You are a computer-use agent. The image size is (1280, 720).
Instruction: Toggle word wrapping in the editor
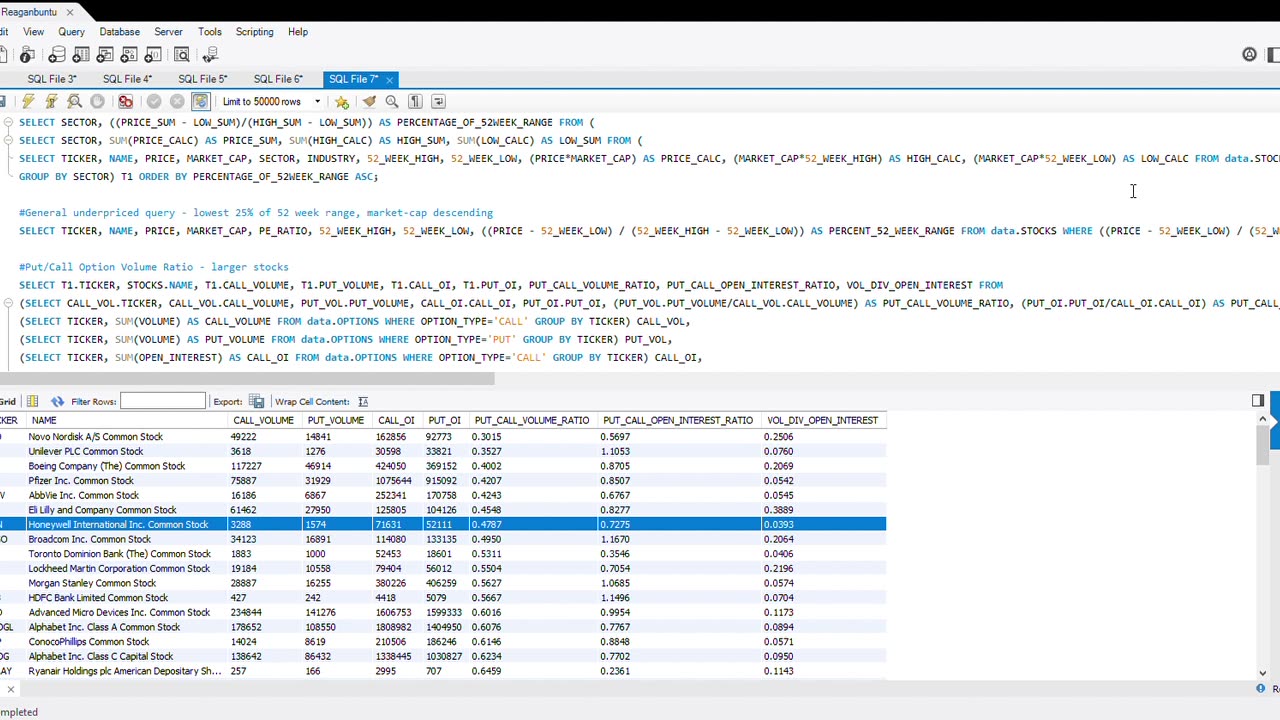(x=439, y=101)
